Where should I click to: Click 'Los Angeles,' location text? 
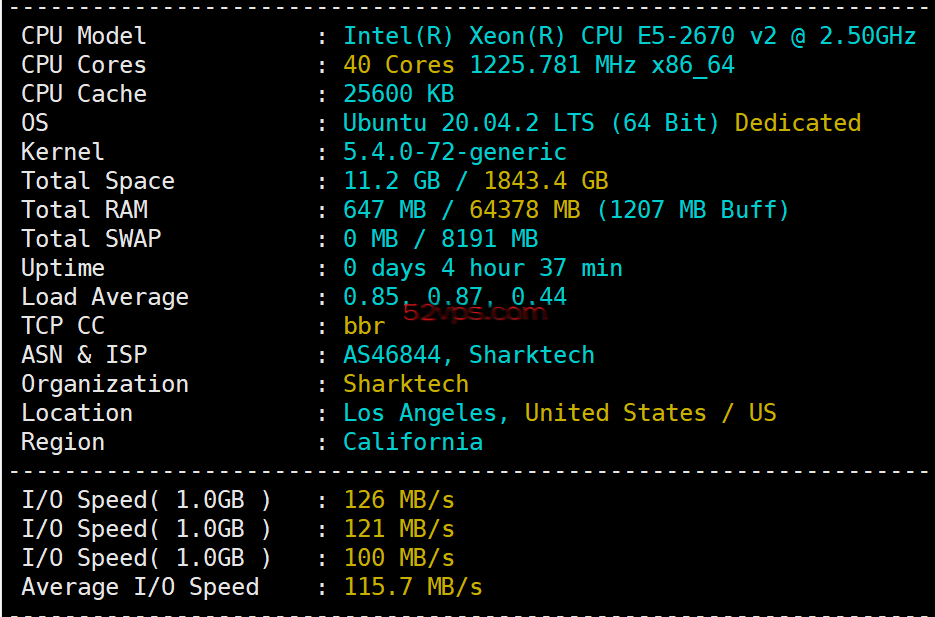click(426, 413)
